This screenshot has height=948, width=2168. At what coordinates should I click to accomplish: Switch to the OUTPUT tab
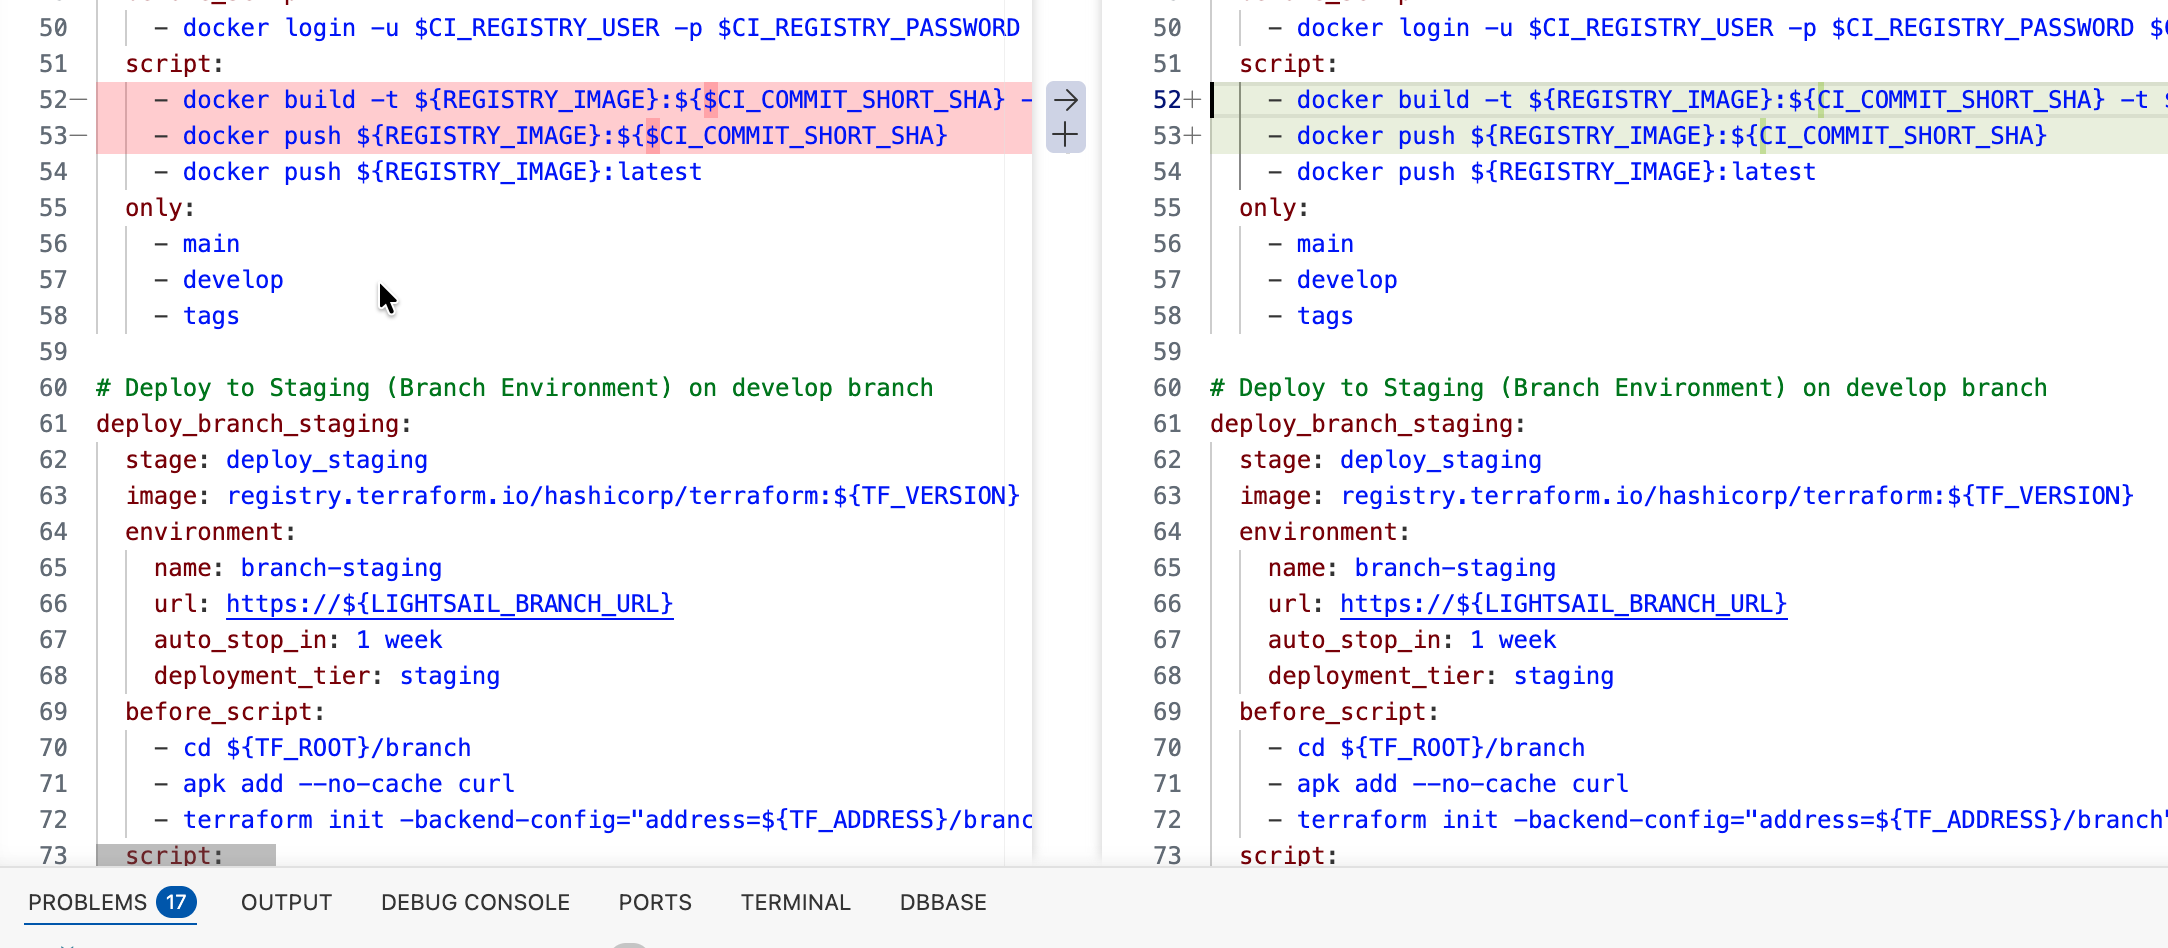[x=286, y=902]
